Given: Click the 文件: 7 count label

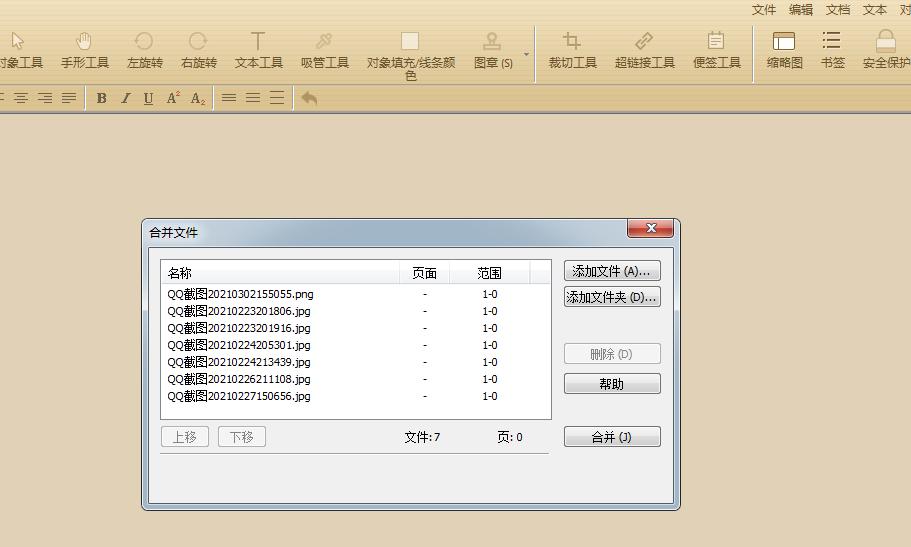Looking at the screenshot, I should point(422,437).
